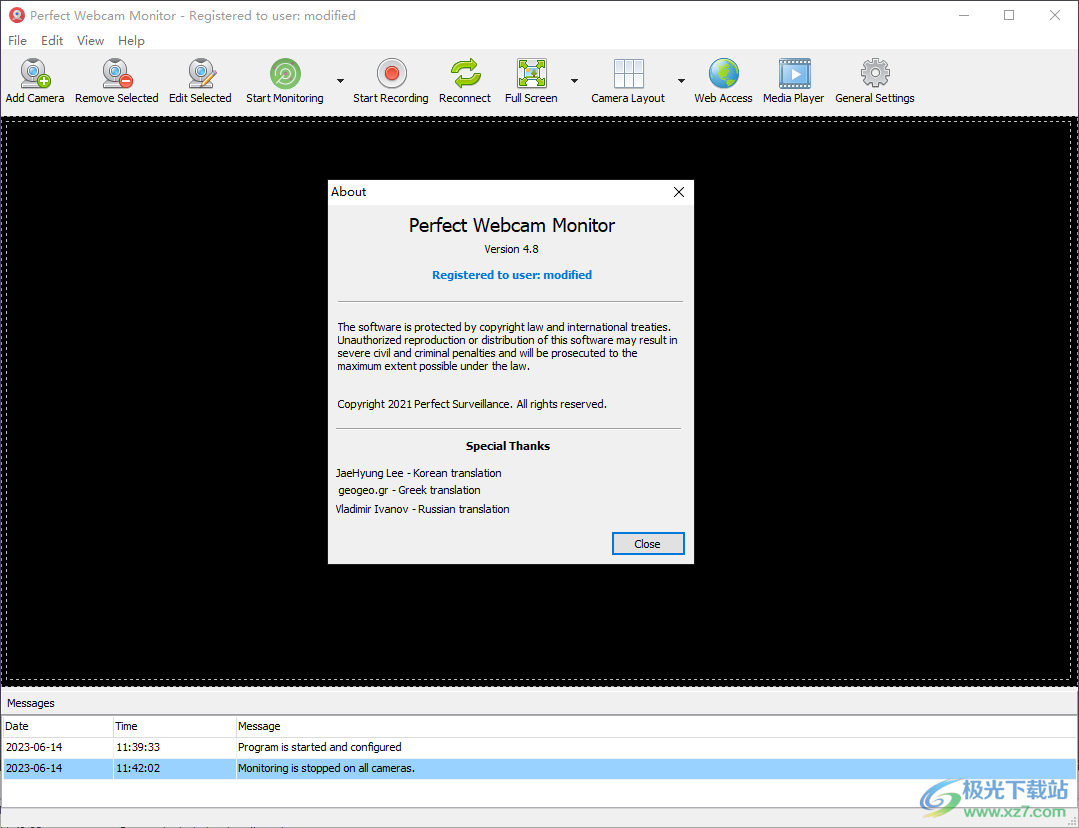1079x828 pixels.
Task: Open the Help menu
Action: 131,41
